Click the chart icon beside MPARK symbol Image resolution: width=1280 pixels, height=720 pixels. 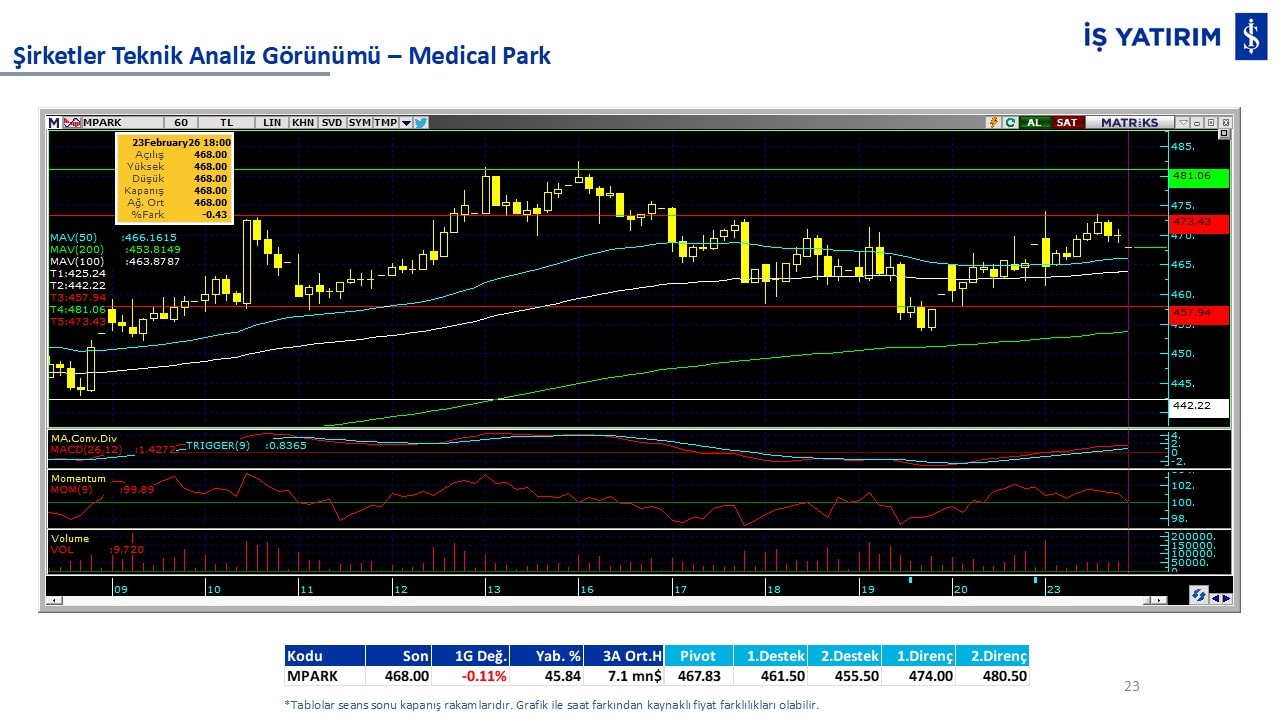tap(71, 123)
